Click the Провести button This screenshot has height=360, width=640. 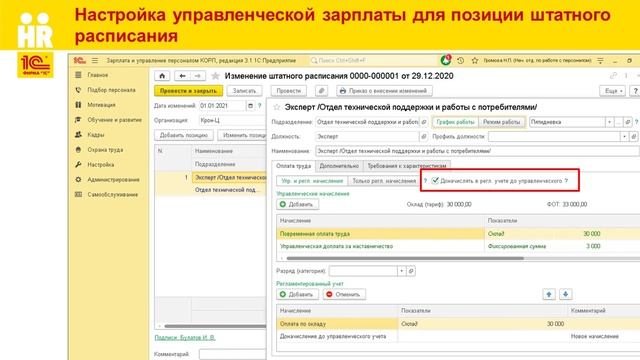click(289, 91)
